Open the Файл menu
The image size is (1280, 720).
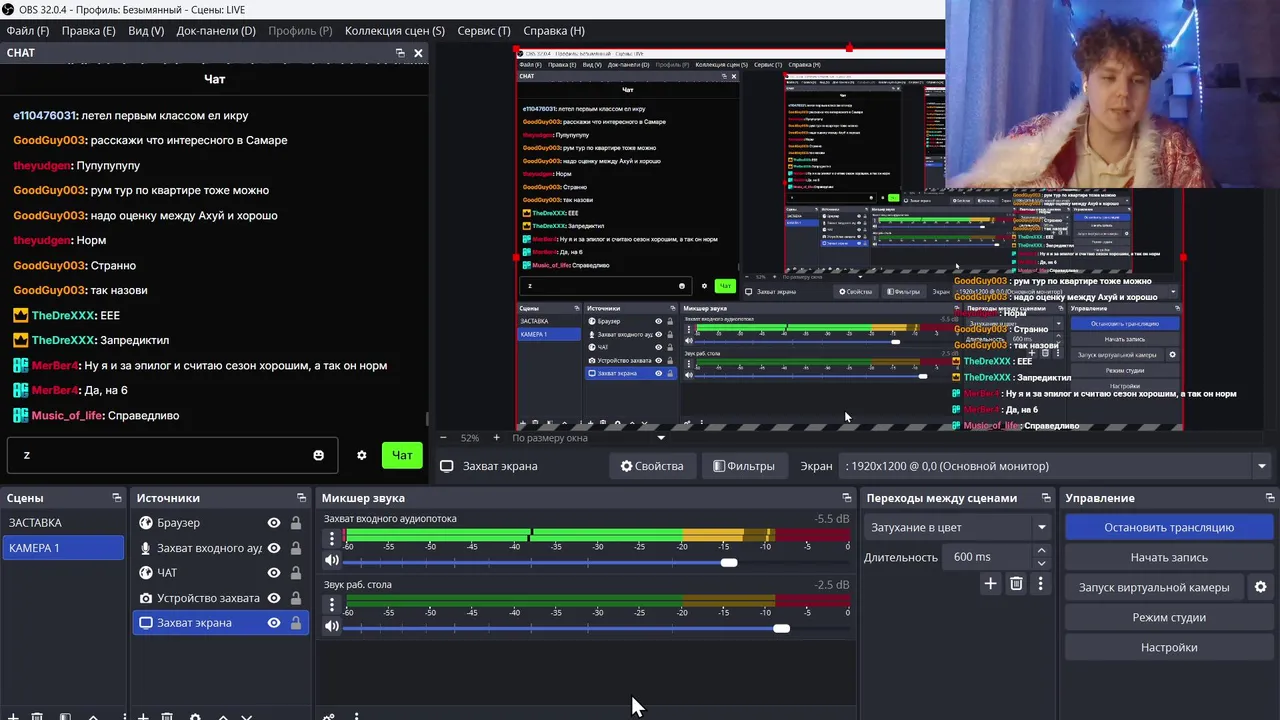click(28, 31)
